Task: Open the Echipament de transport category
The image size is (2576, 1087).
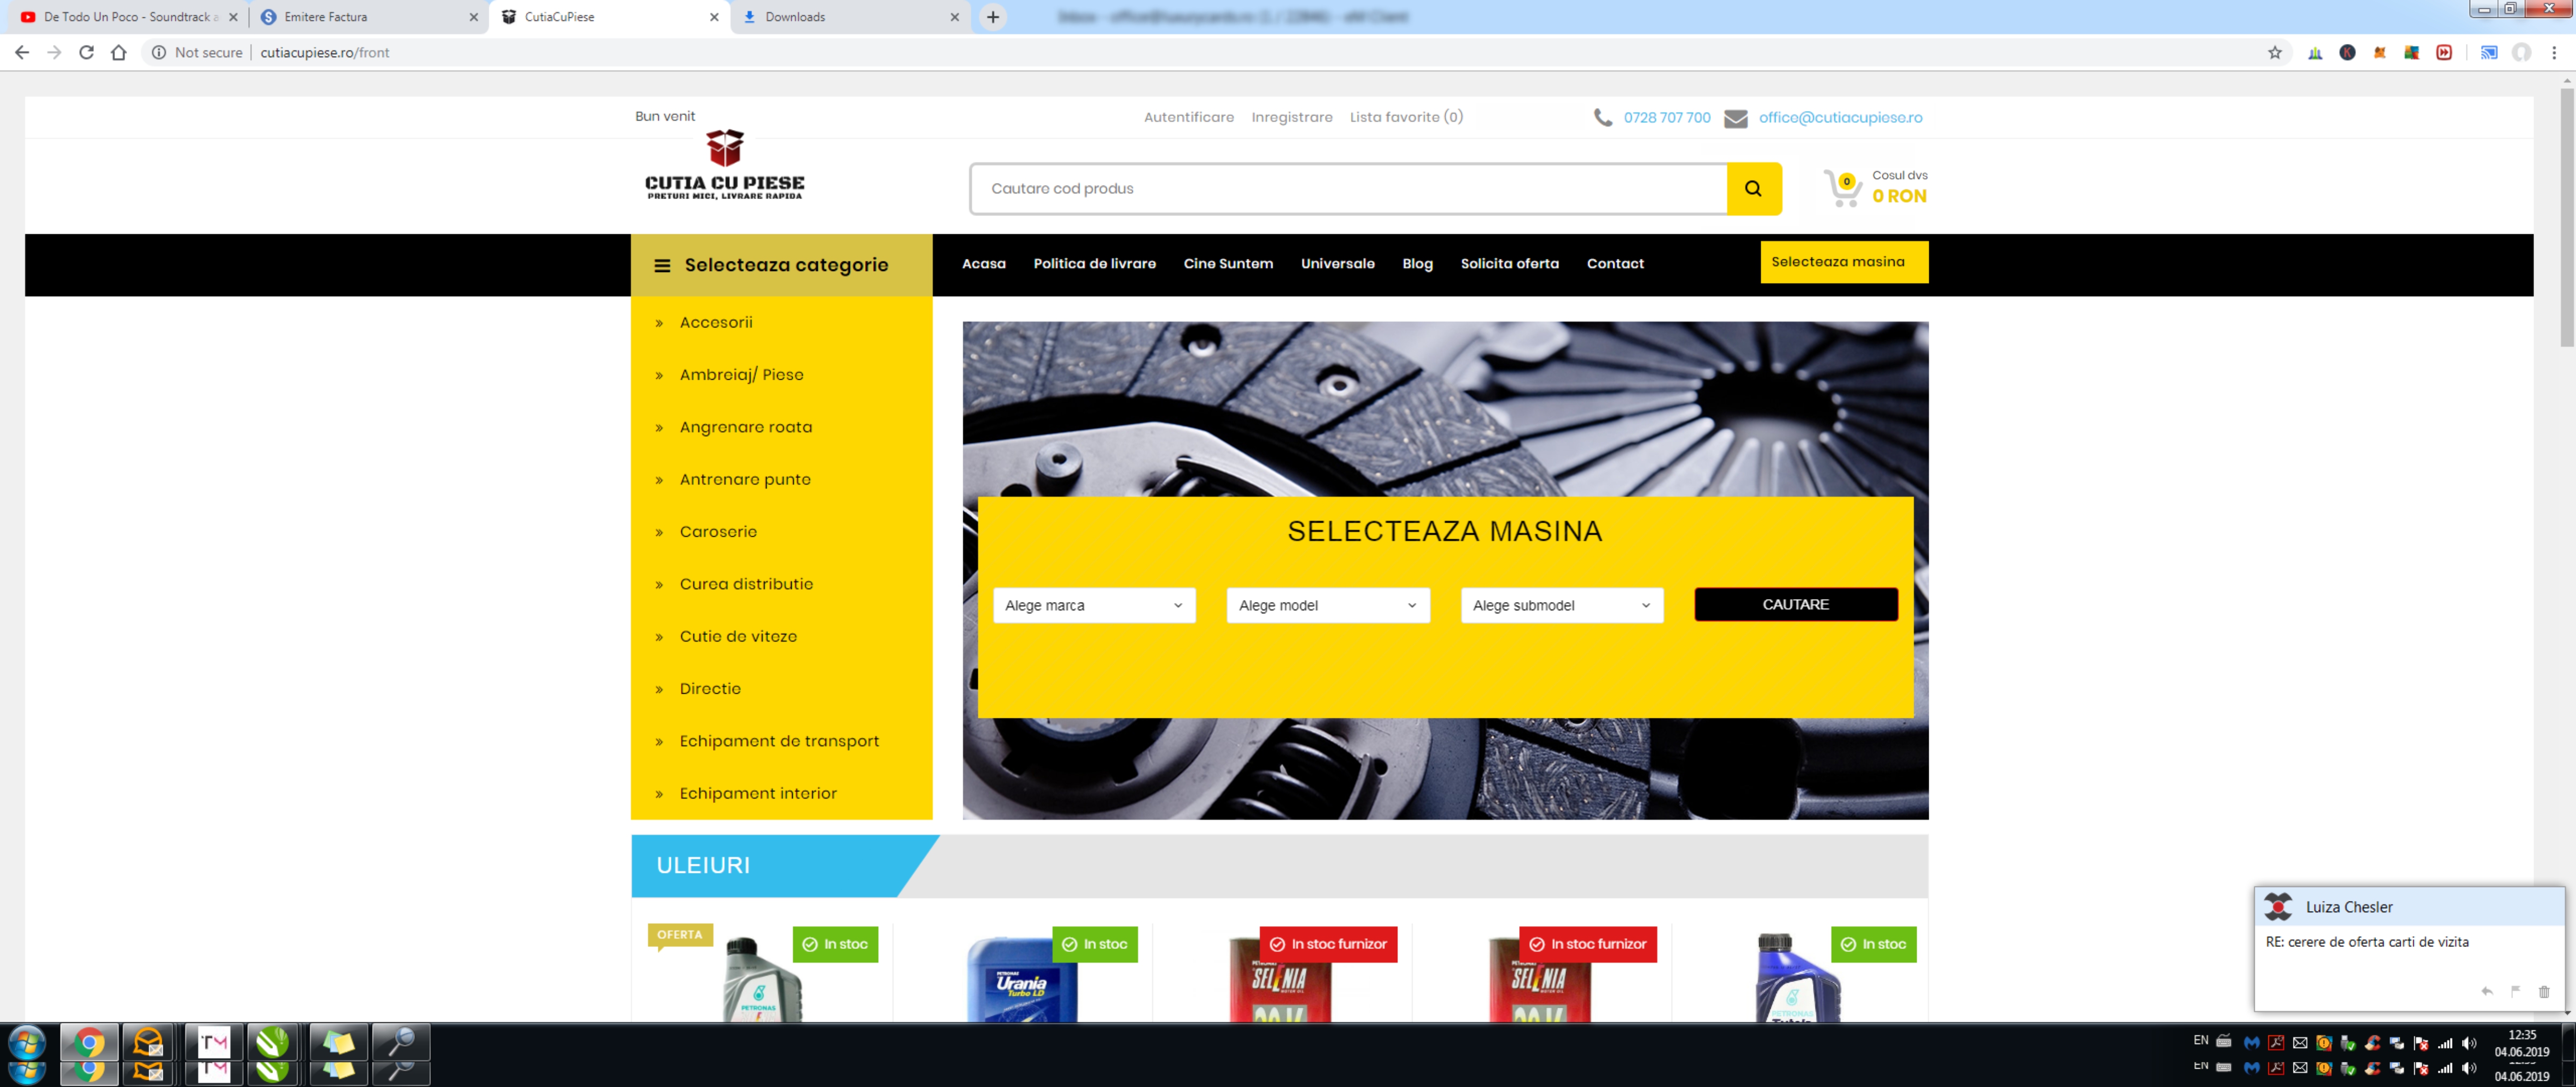Action: pyautogui.click(x=779, y=742)
